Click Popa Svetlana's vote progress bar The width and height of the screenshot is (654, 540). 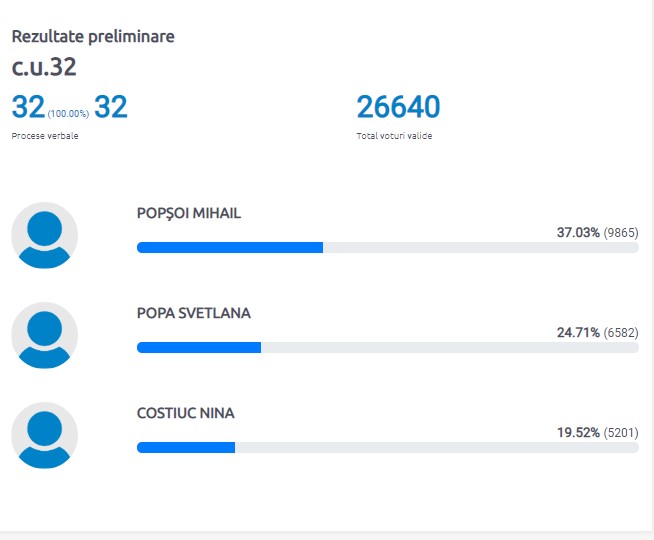pos(387,347)
